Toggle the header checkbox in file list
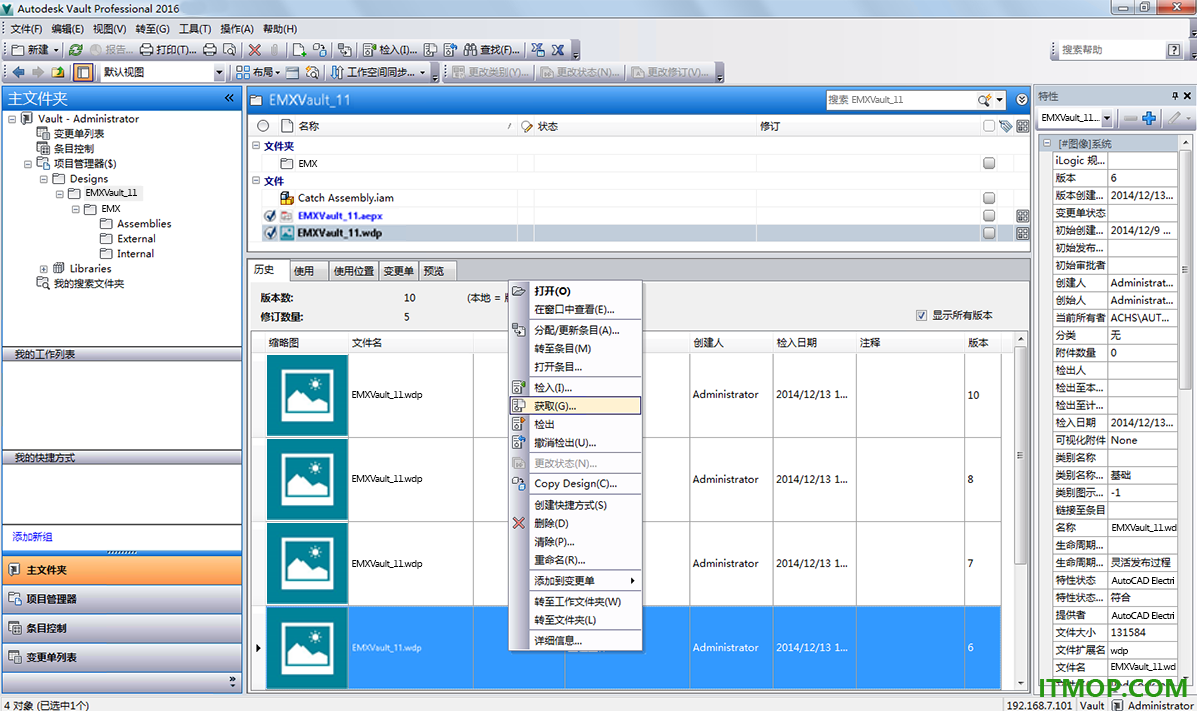This screenshot has width=1197, height=711. tap(989, 126)
